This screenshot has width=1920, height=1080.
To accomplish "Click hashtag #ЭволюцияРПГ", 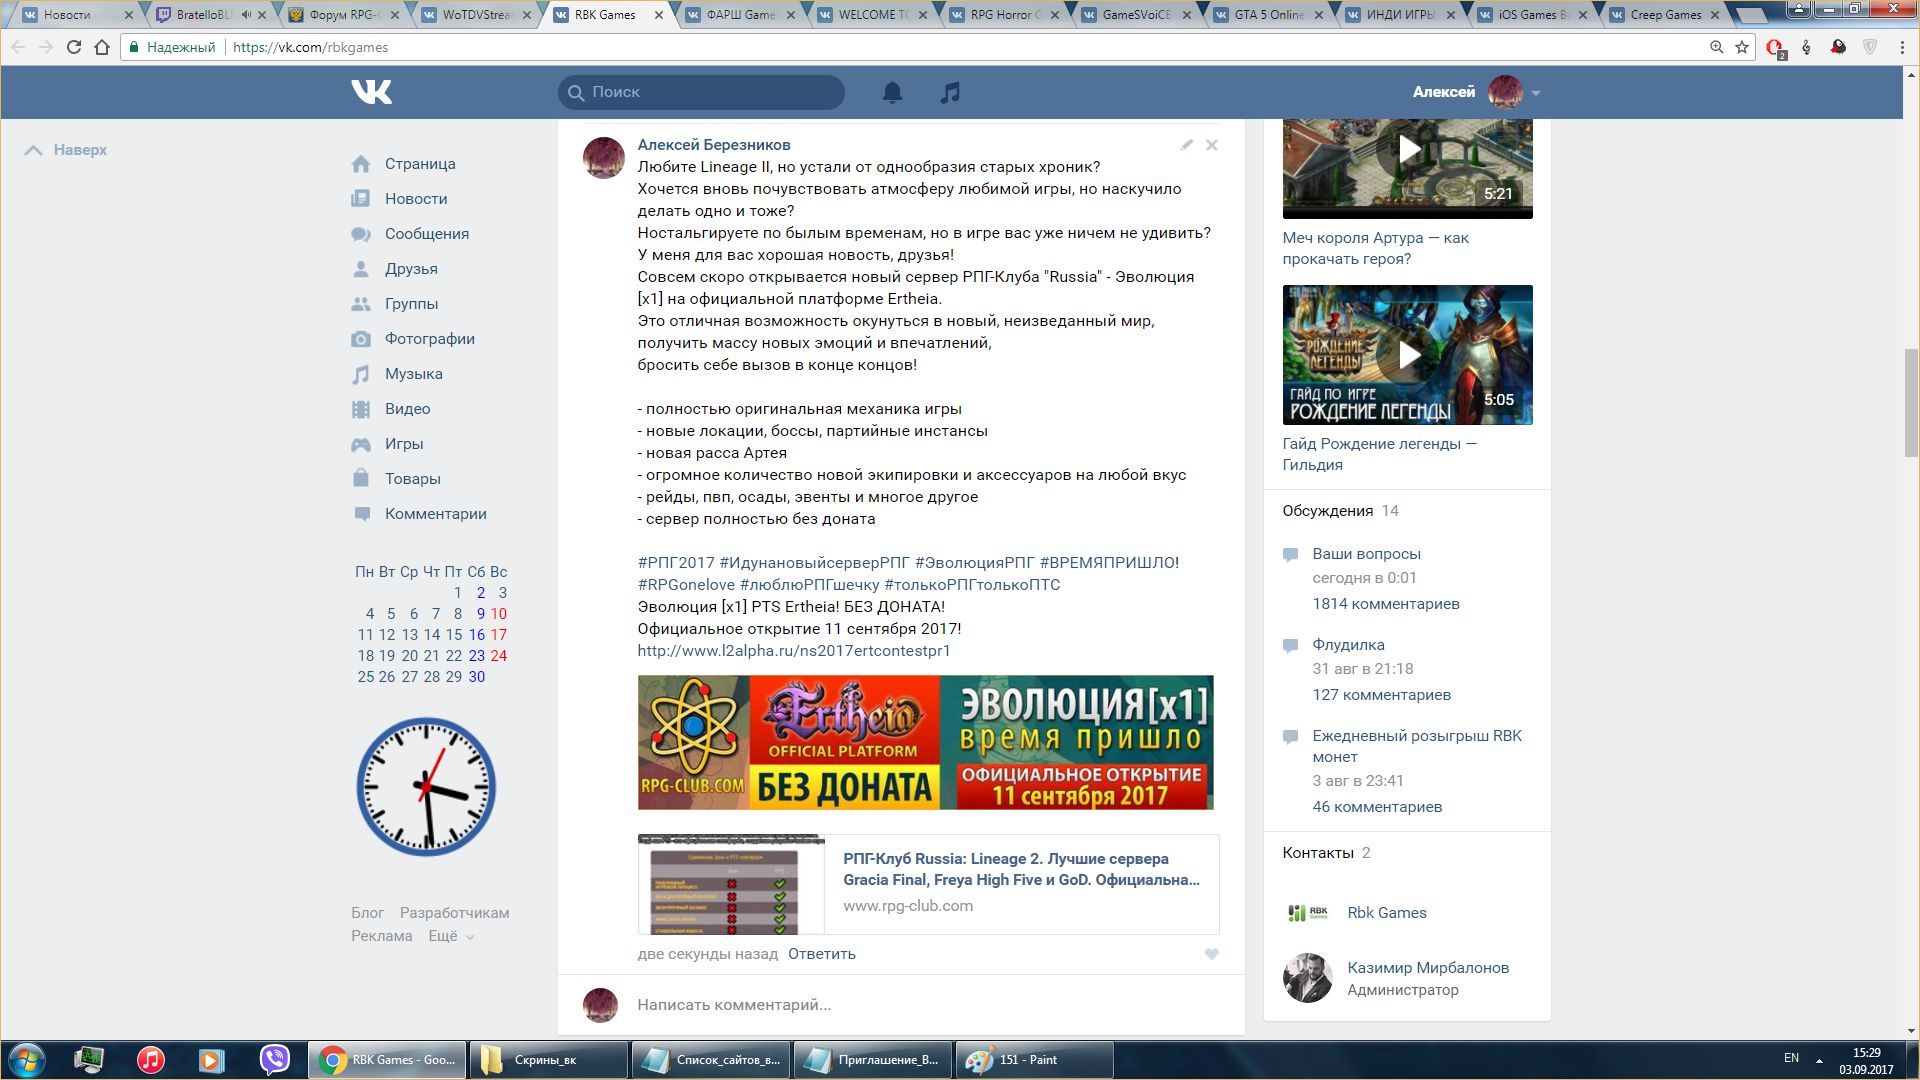I will [974, 563].
